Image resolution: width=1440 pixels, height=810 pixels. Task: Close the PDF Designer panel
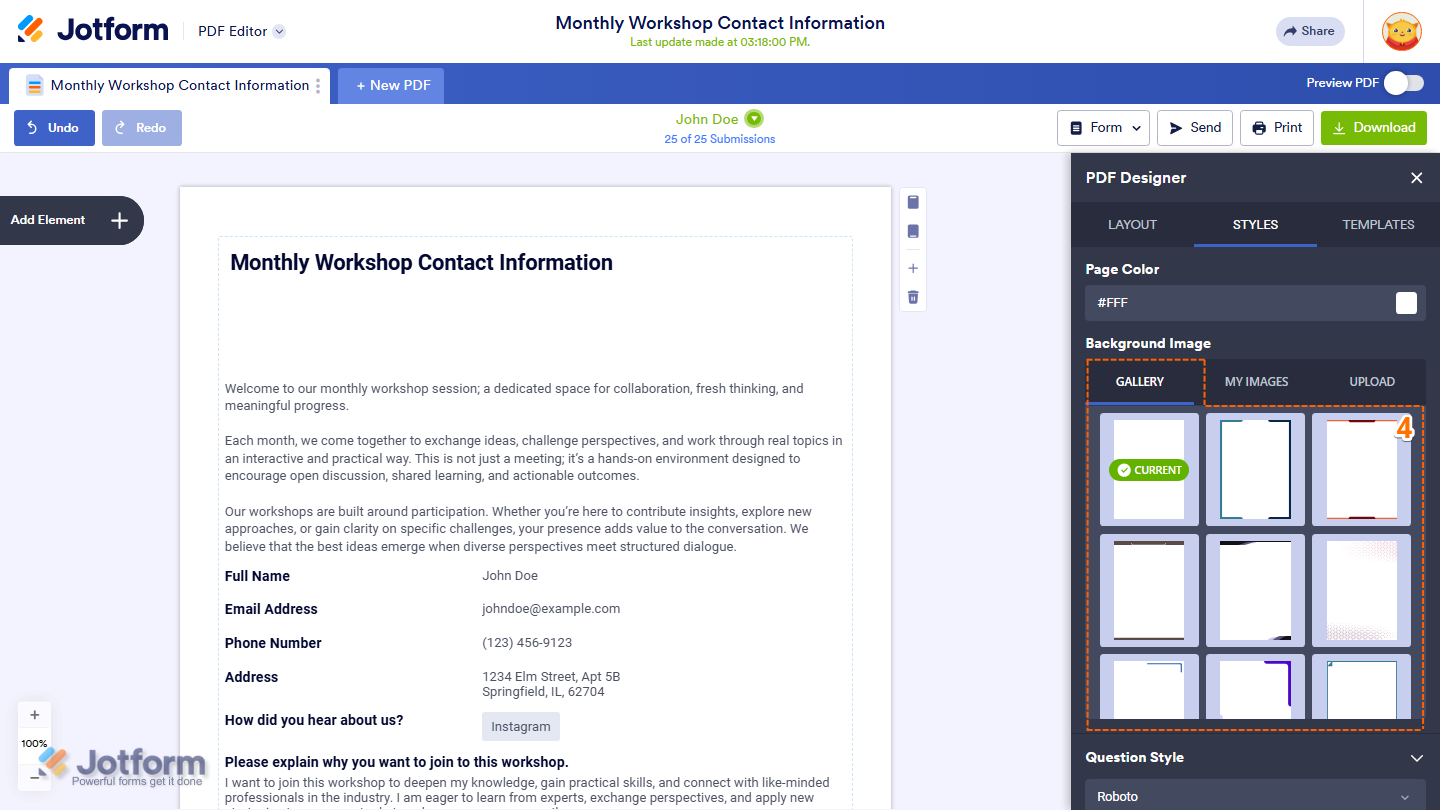point(1416,178)
